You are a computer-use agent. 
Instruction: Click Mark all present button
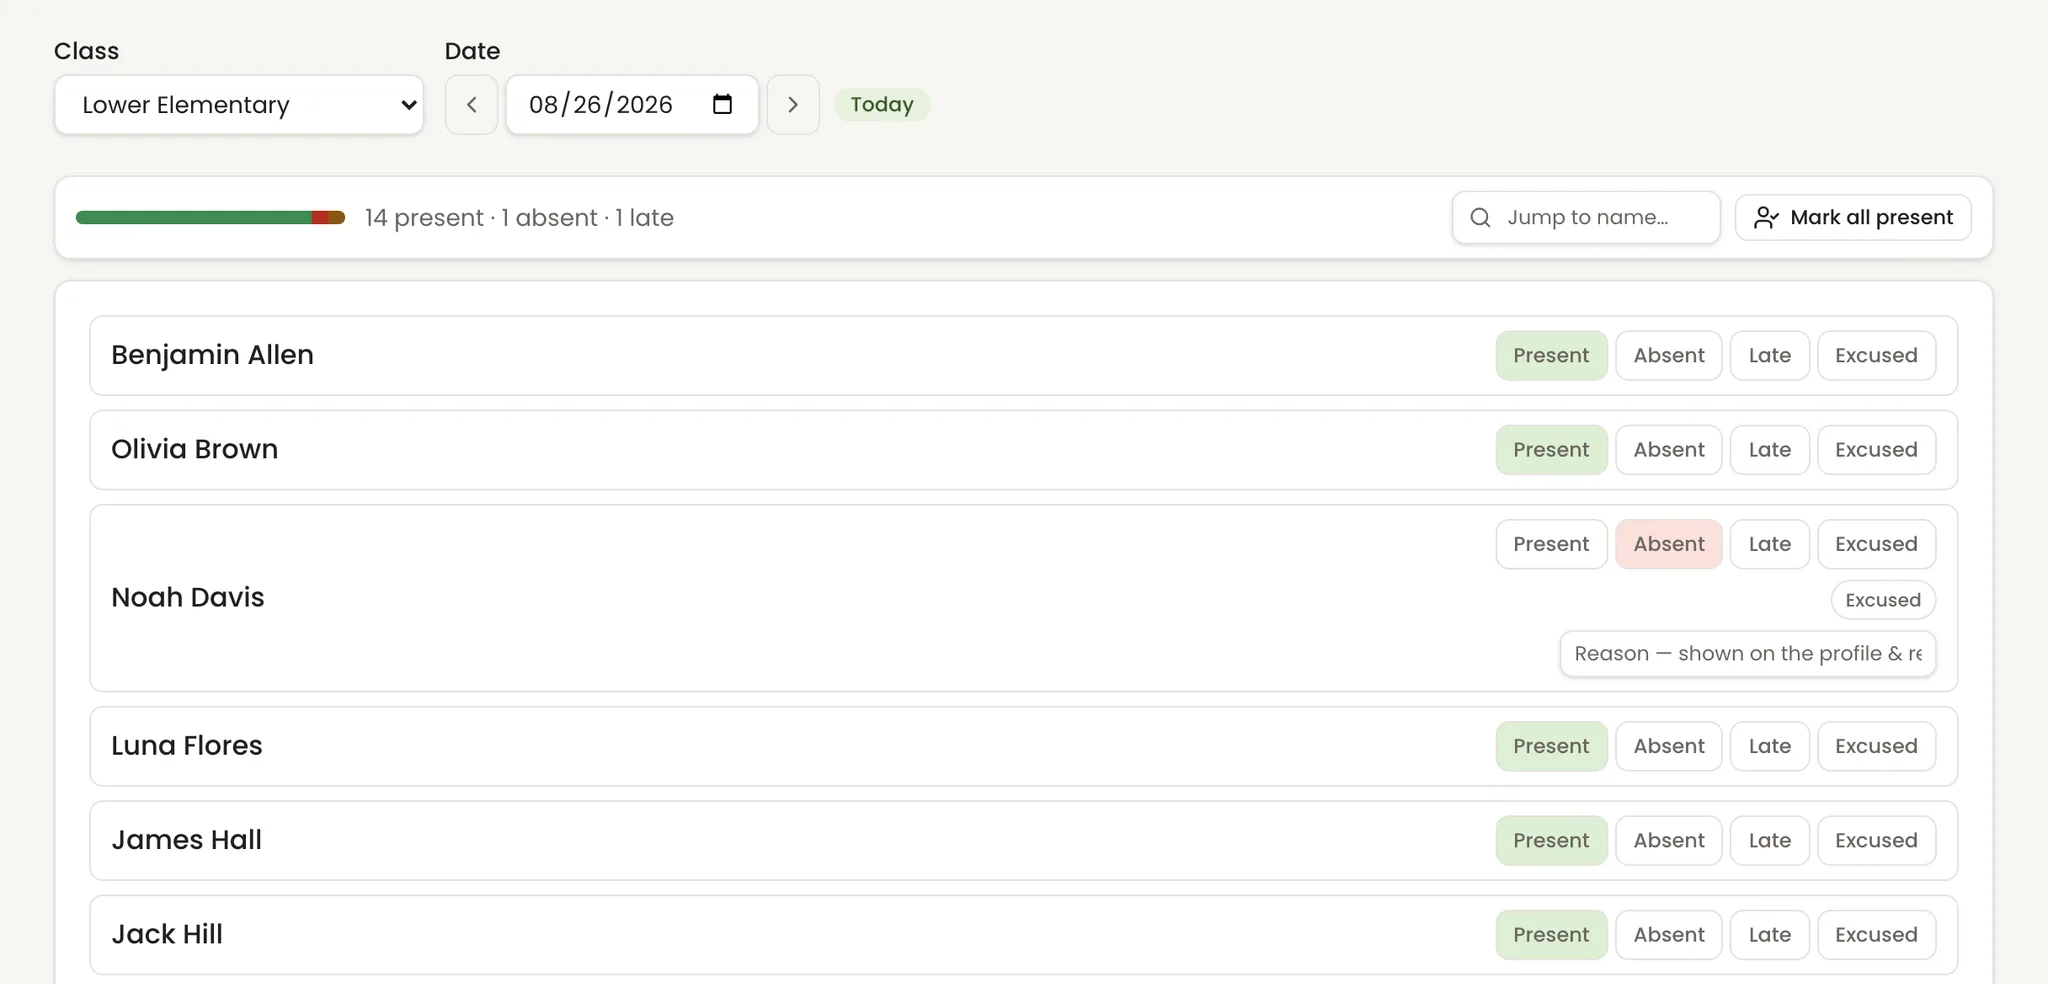1853,218
